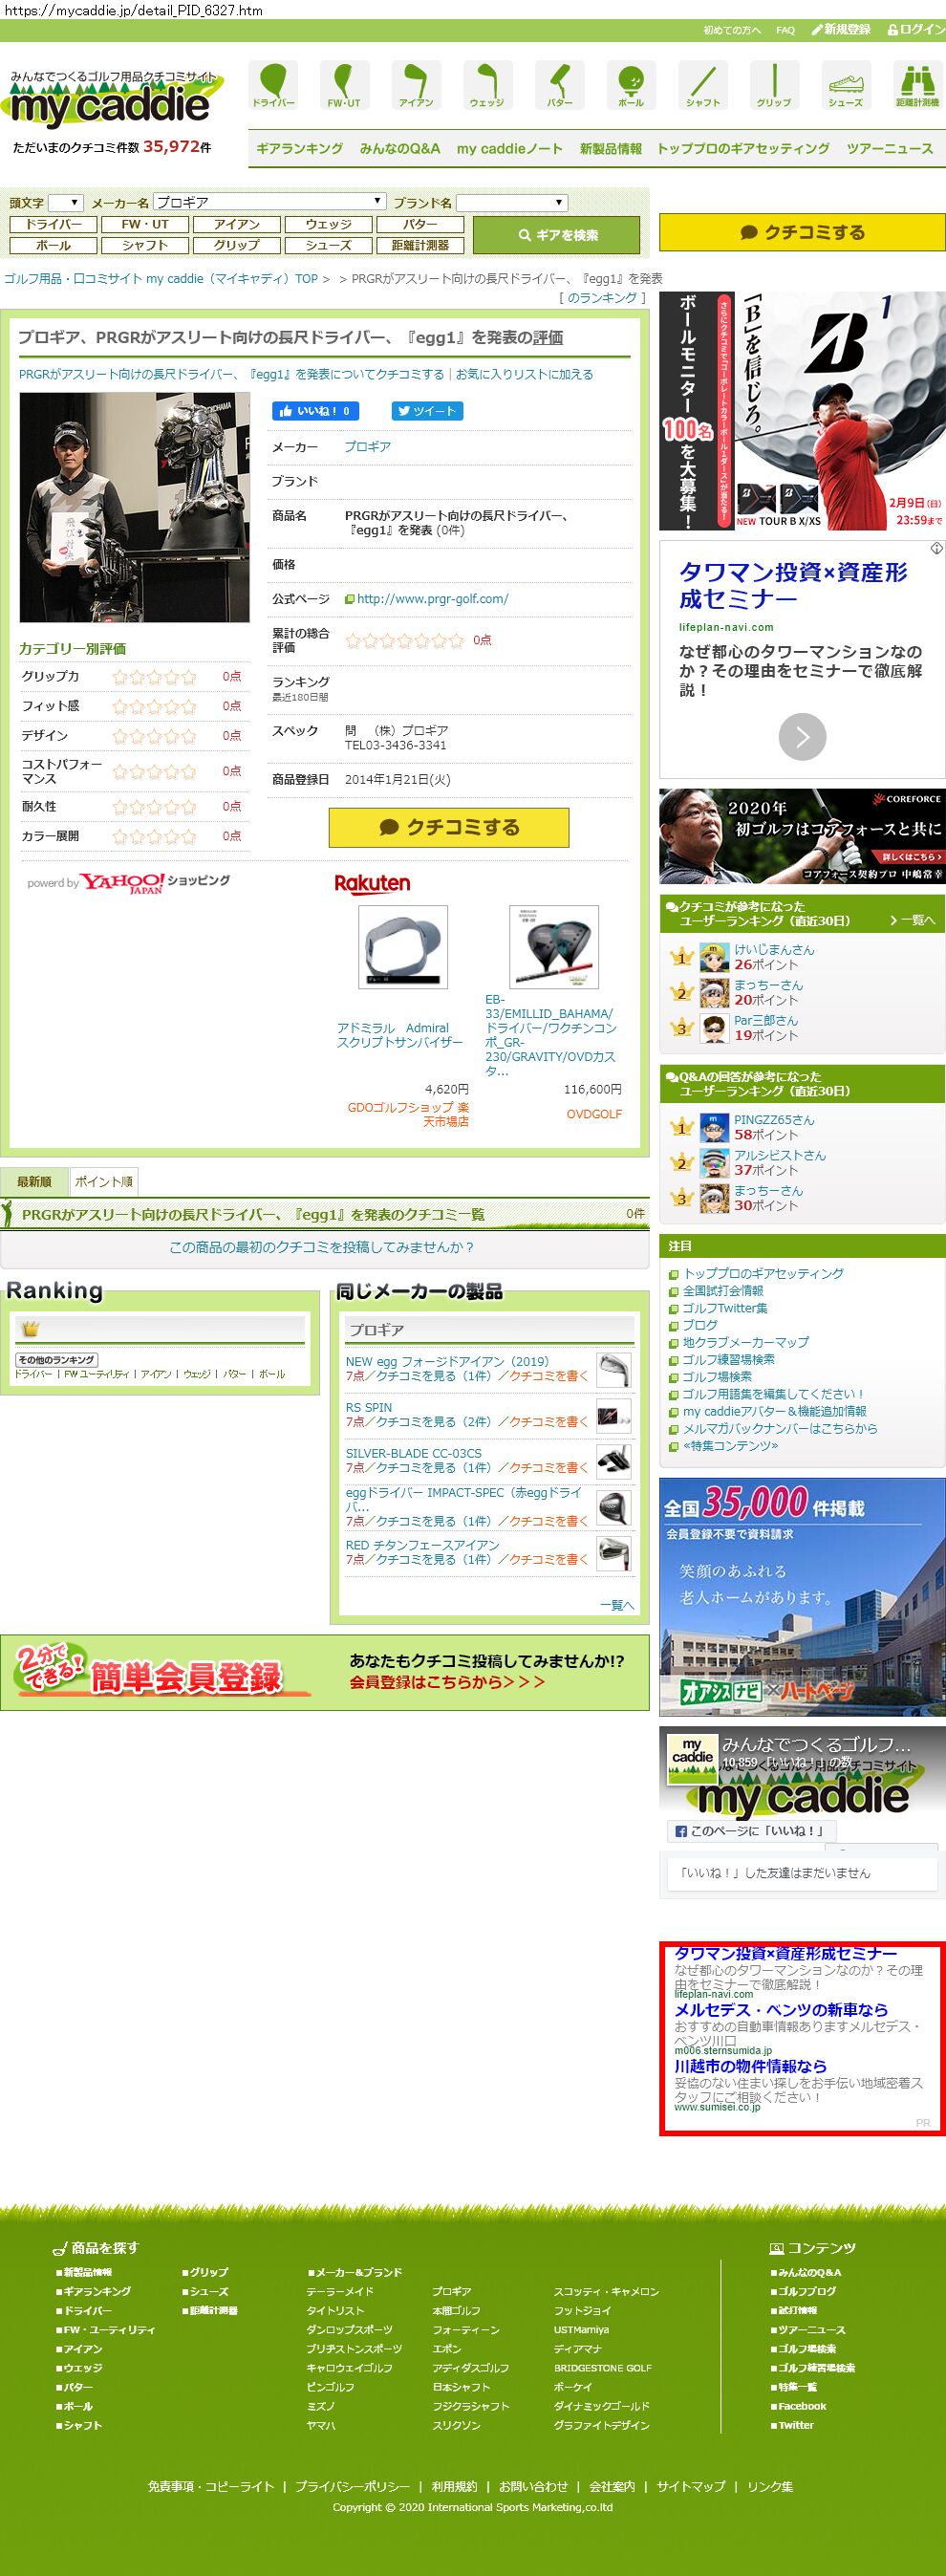Open ツアーニュース menu
This screenshot has height=2576, width=946.
tap(890, 149)
